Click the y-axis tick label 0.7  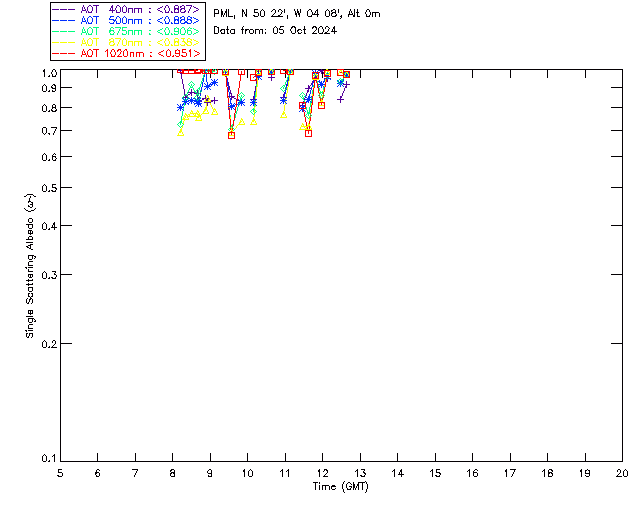pos(49,131)
